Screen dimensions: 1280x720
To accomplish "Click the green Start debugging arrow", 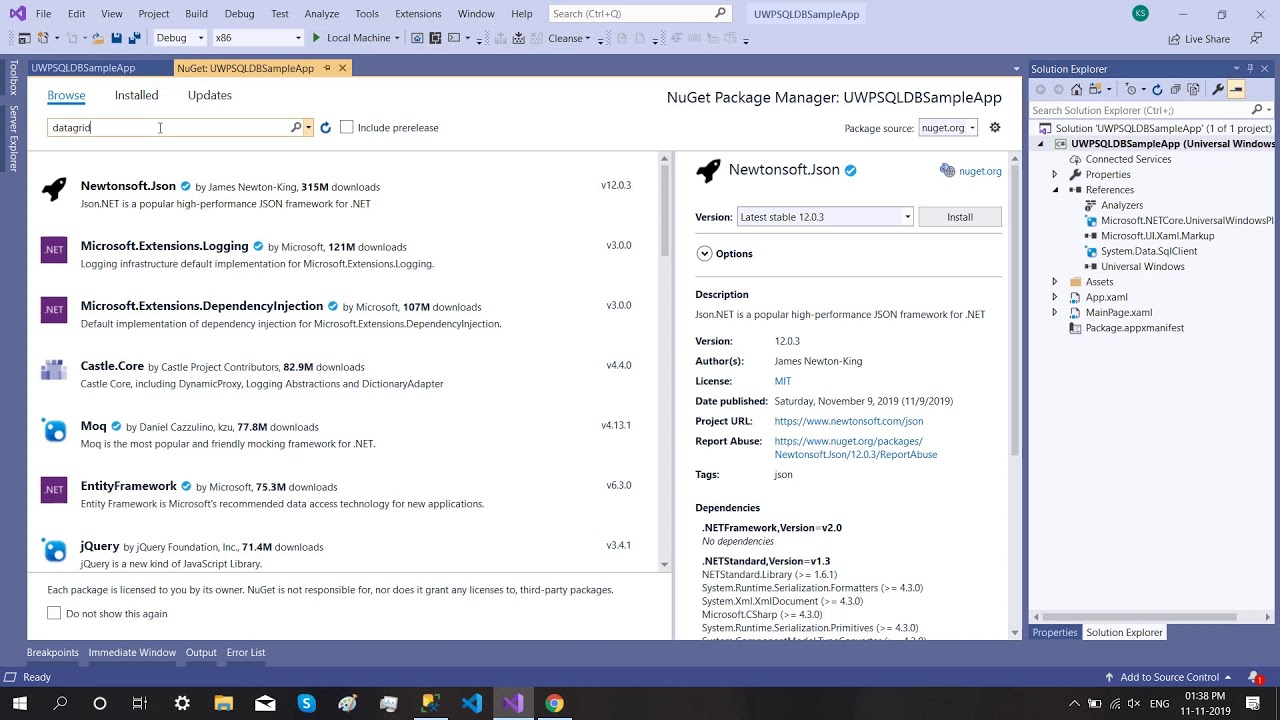I will point(316,38).
